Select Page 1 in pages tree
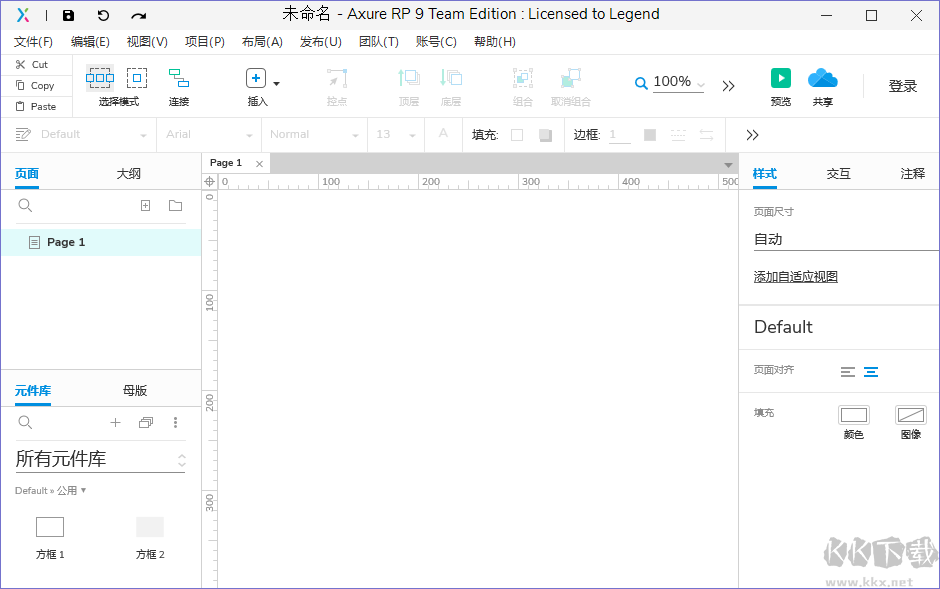940x589 pixels. coord(66,242)
